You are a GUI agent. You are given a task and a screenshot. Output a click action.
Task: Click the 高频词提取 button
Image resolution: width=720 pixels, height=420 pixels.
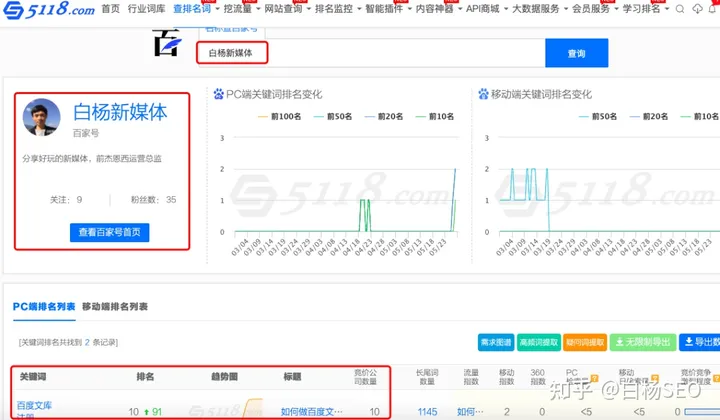pyautogui.click(x=539, y=342)
